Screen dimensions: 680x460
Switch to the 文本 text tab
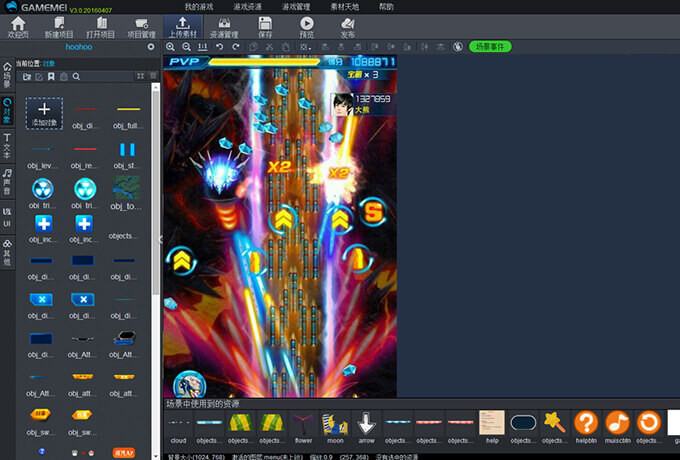pyautogui.click(x=7, y=146)
